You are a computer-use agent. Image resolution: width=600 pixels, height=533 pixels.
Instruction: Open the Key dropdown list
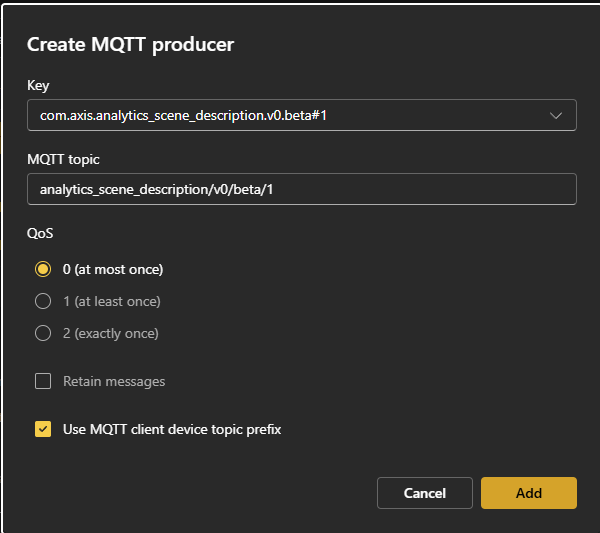(x=302, y=115)
